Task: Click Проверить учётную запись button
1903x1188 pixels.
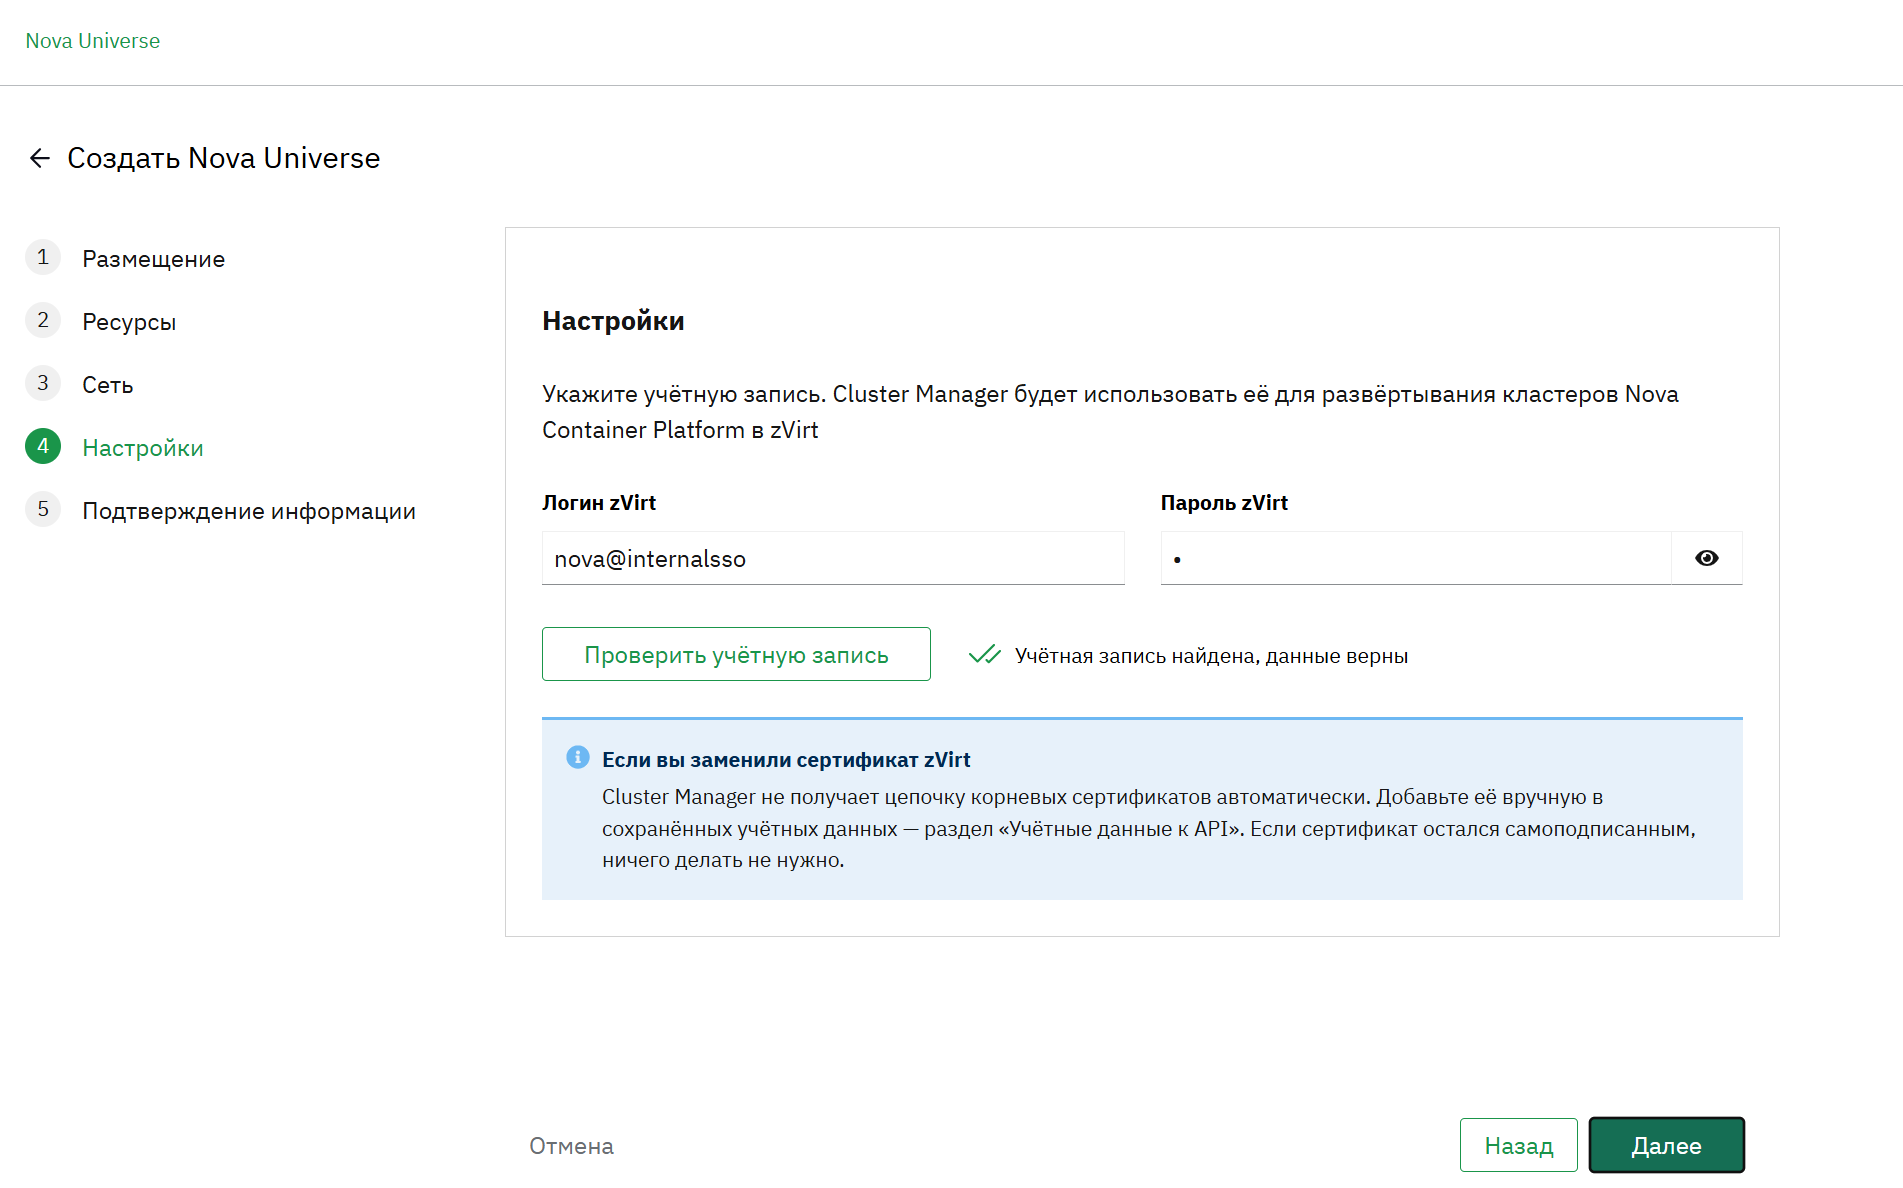Action: tap(736, 654)
